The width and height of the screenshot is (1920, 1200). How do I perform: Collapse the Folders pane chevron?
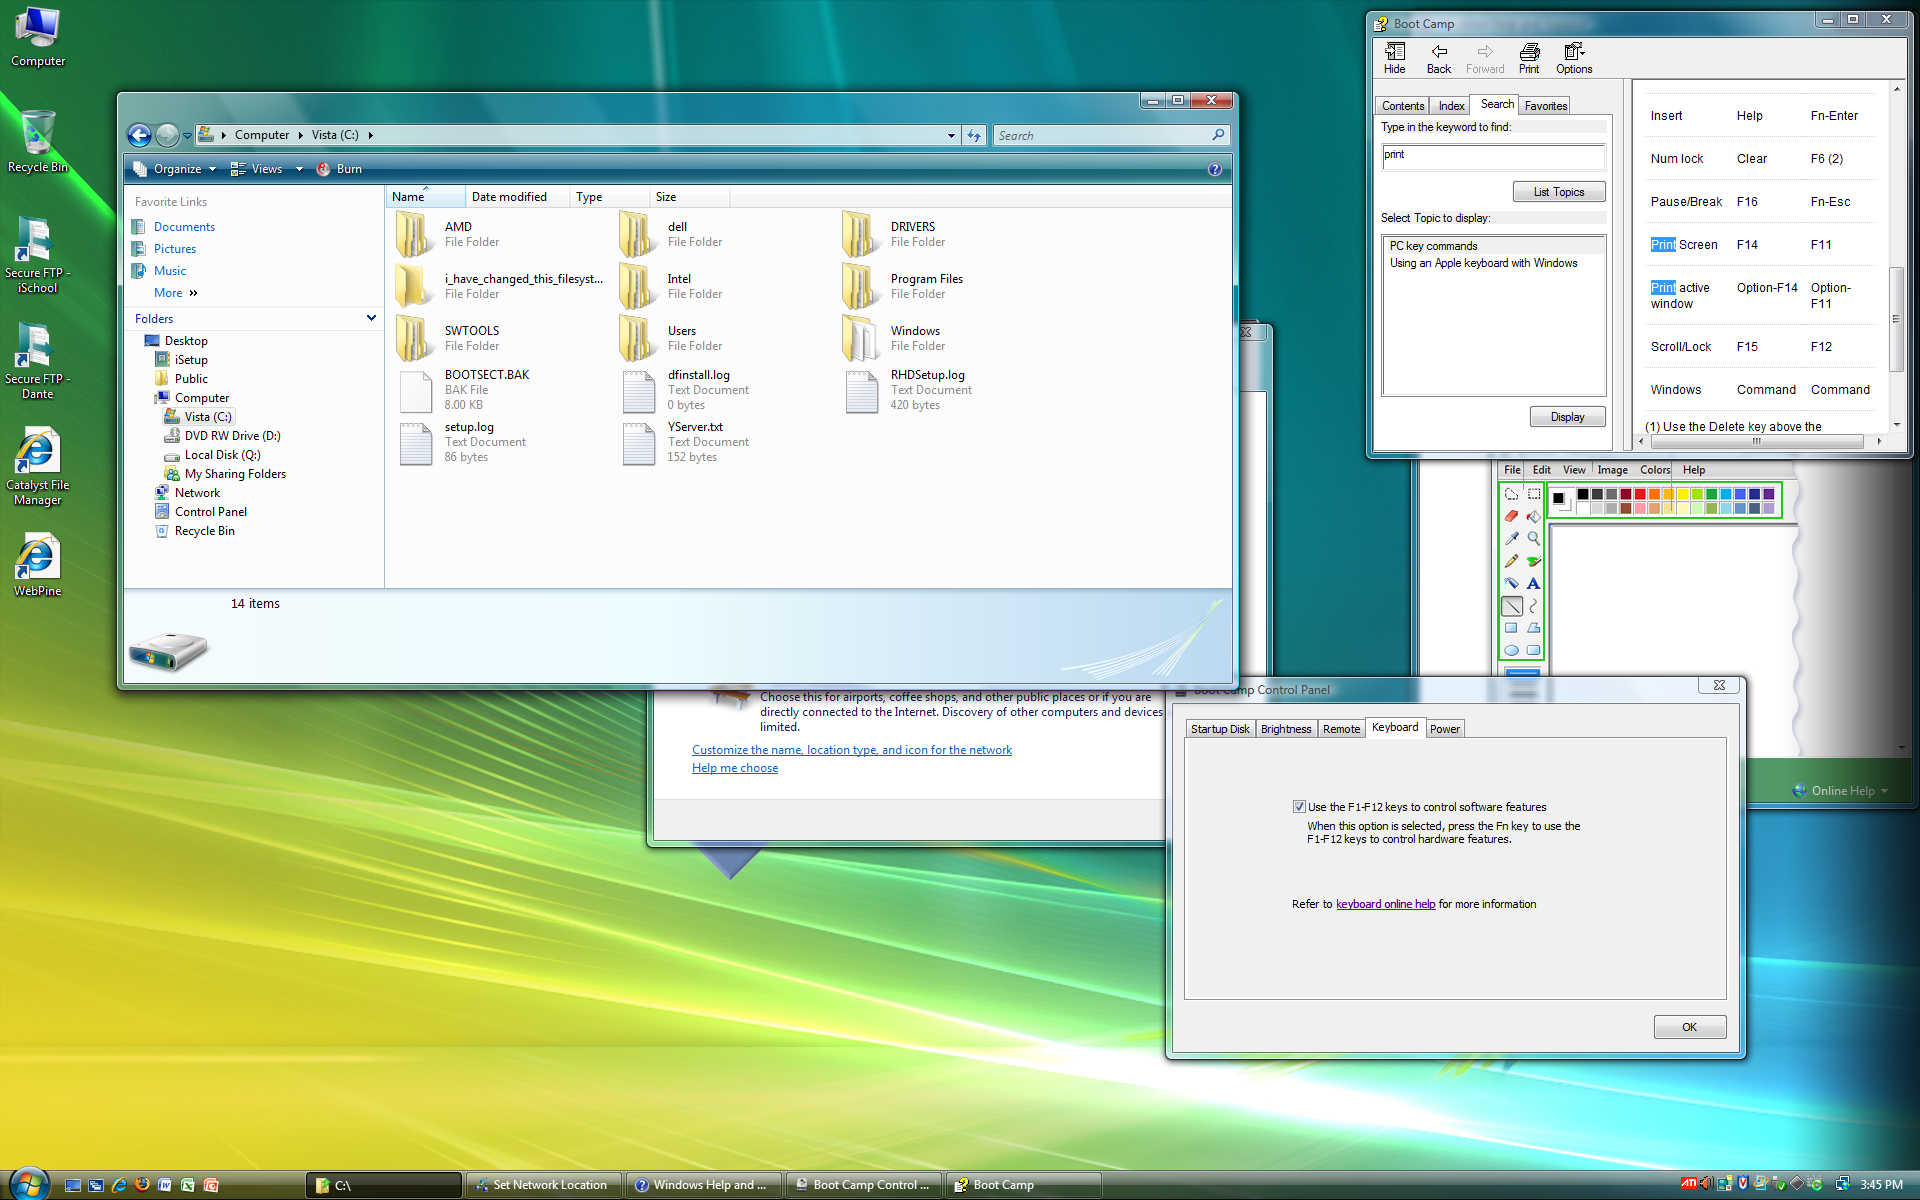(x=371, y=318)
